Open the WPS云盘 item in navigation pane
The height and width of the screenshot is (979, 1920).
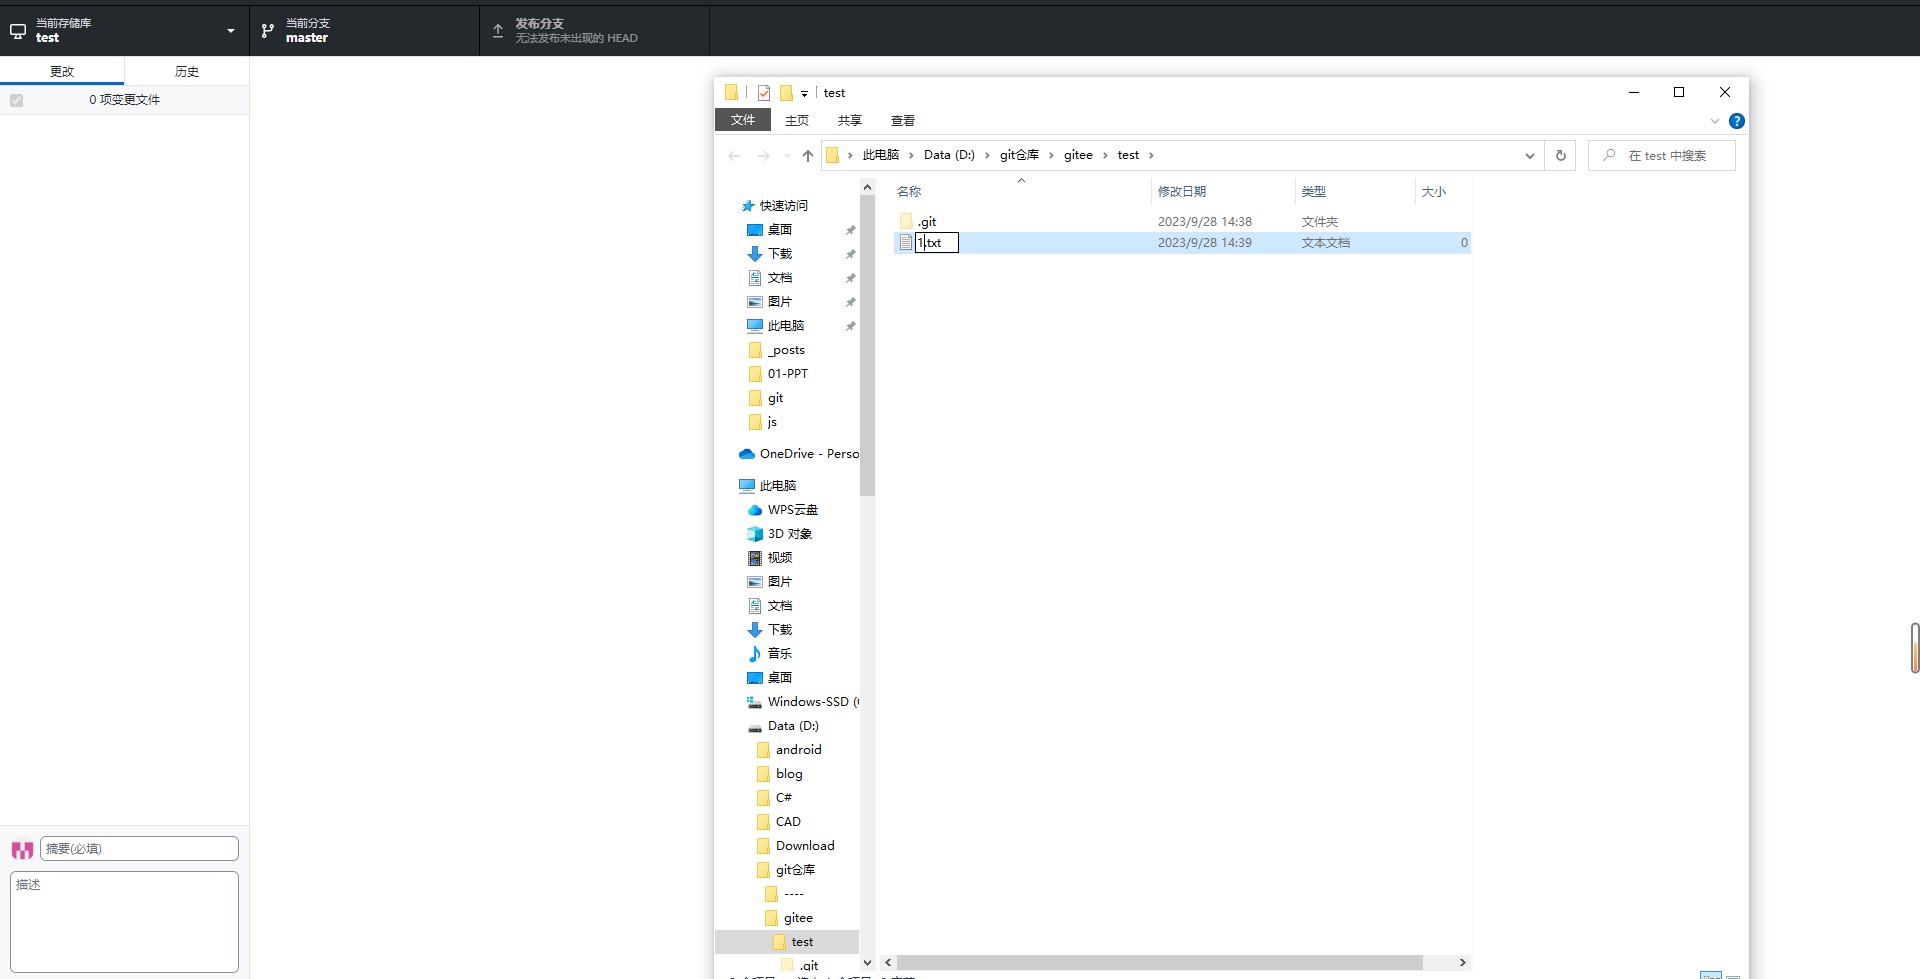(792, 510)
